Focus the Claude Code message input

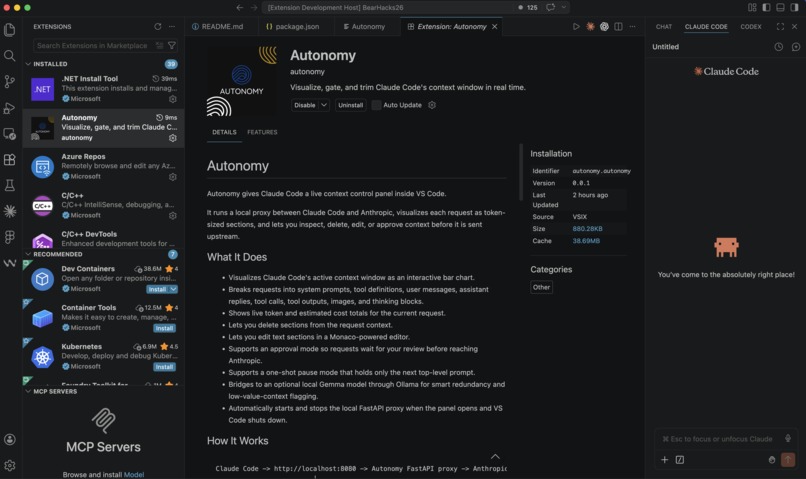pyautogui.click(x=720, y=439)
